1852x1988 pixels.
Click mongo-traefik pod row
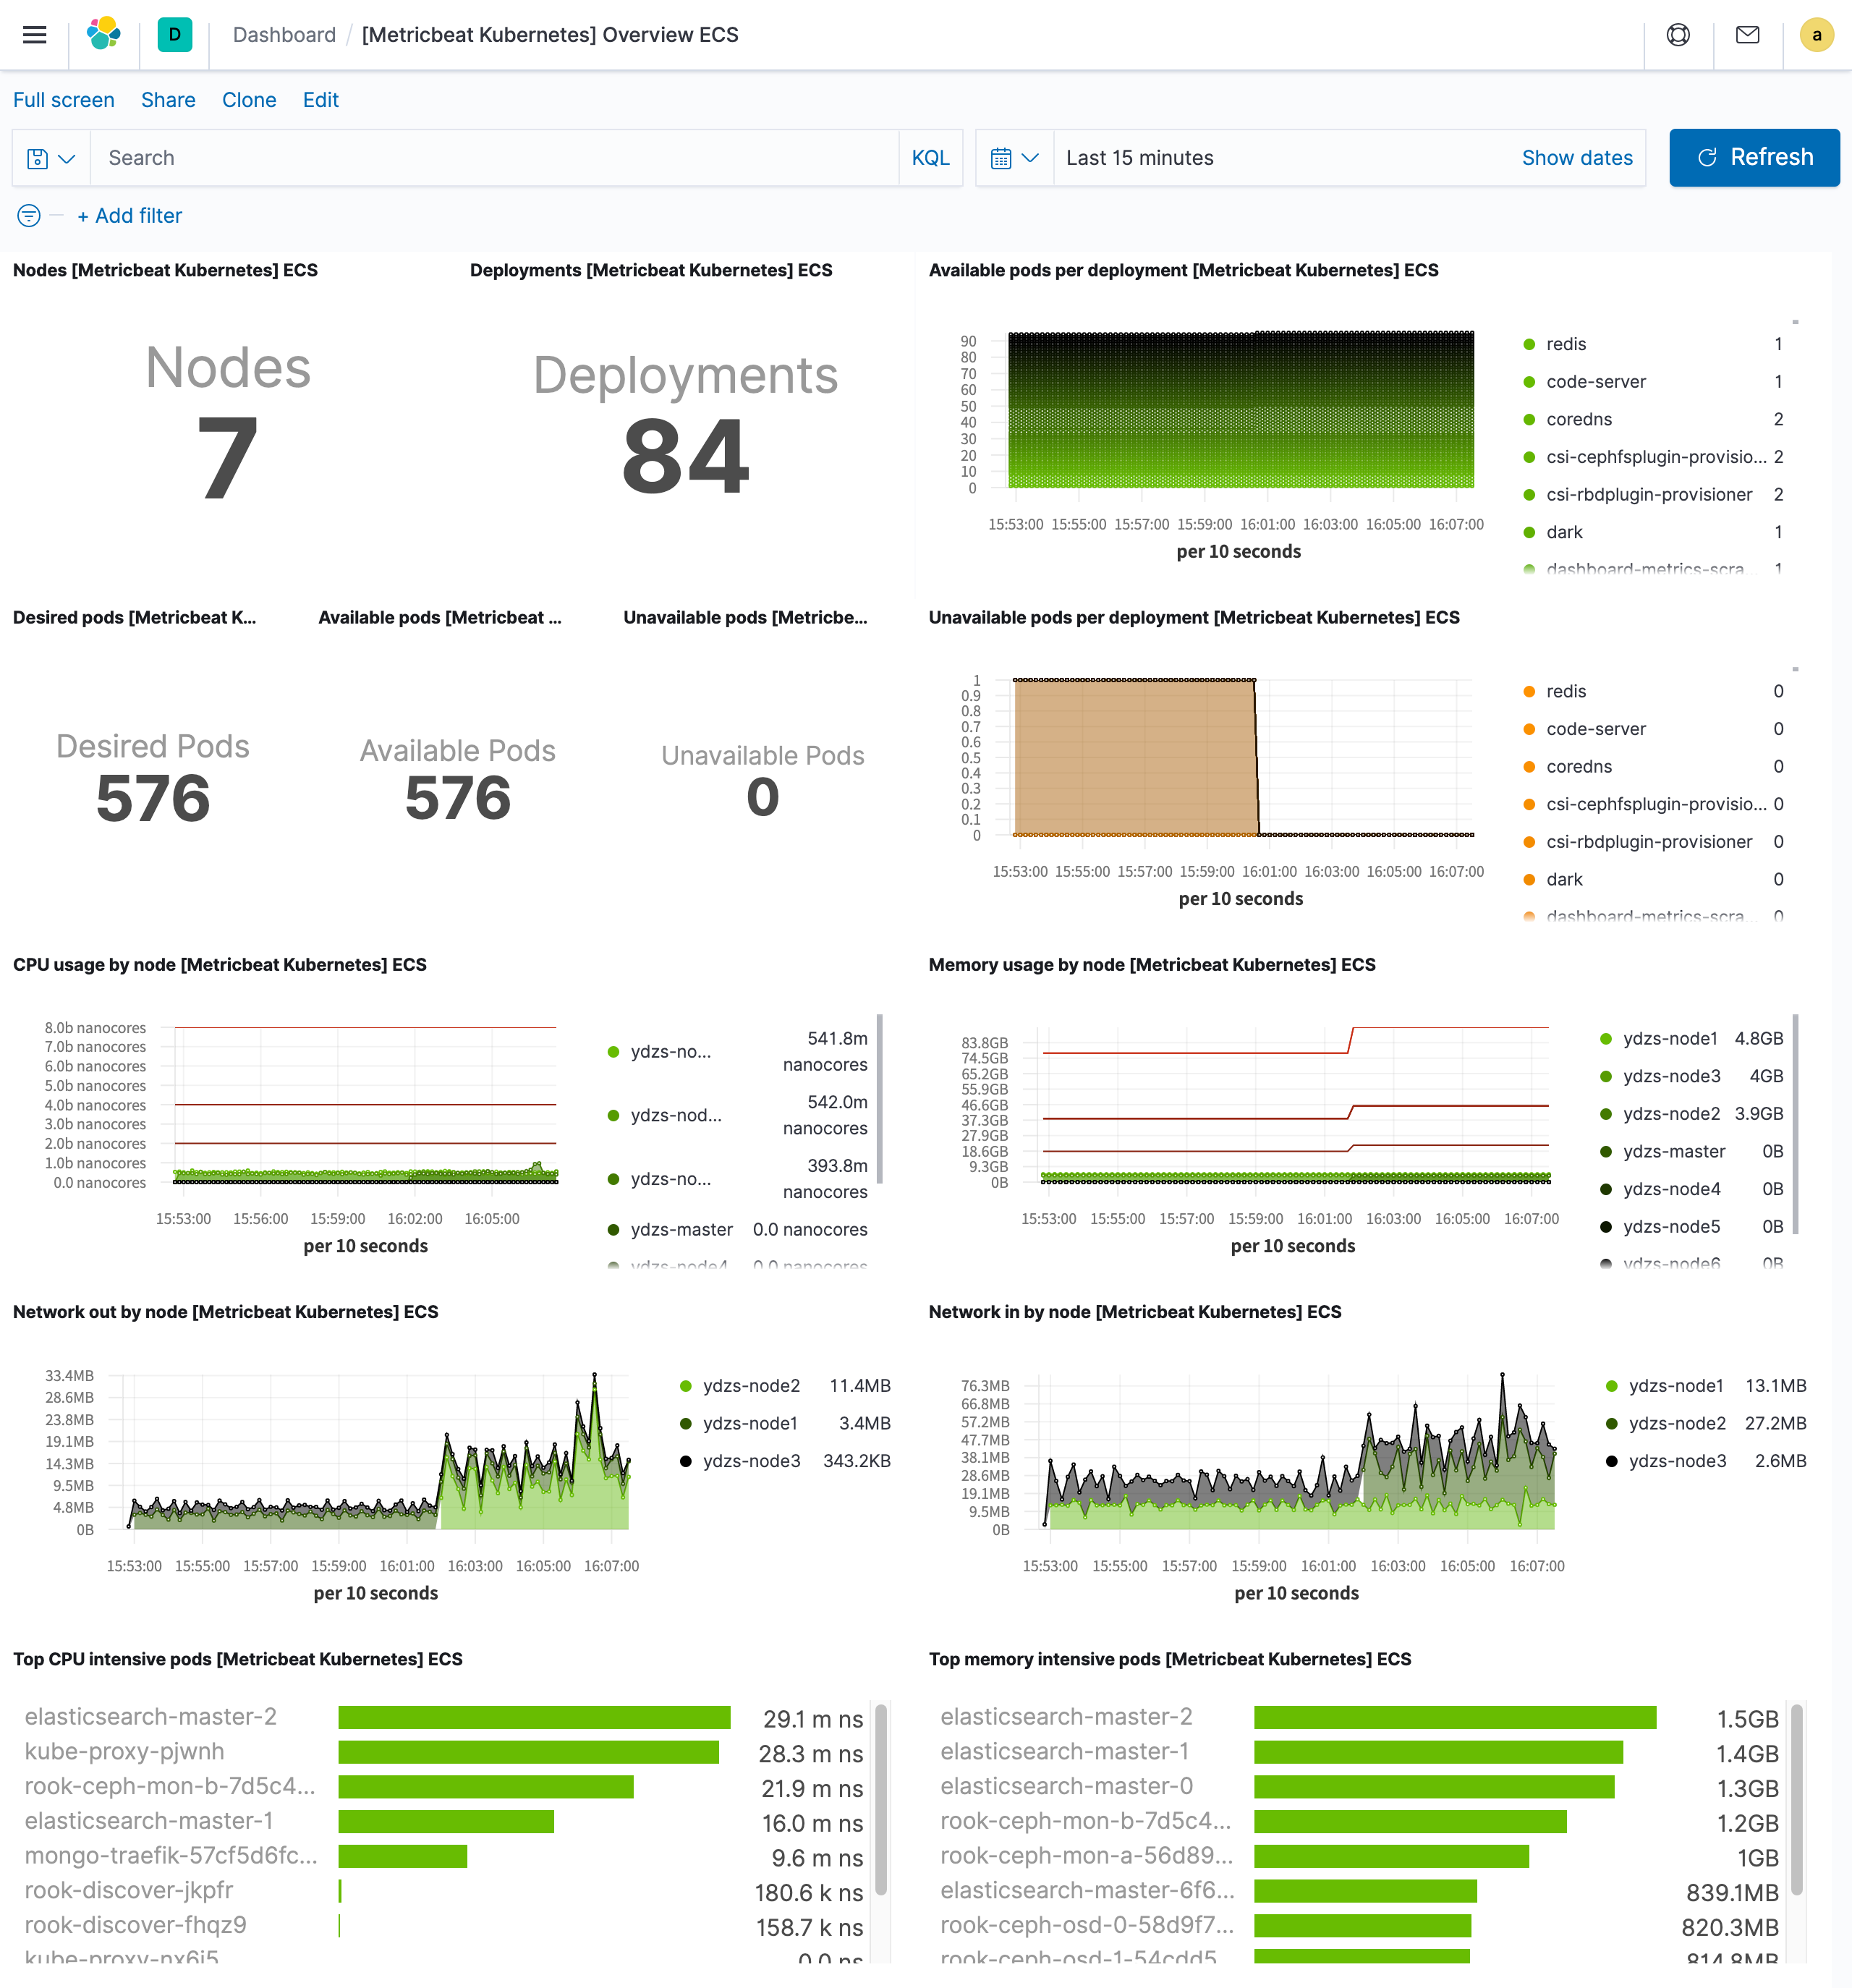click(444, 1856)
